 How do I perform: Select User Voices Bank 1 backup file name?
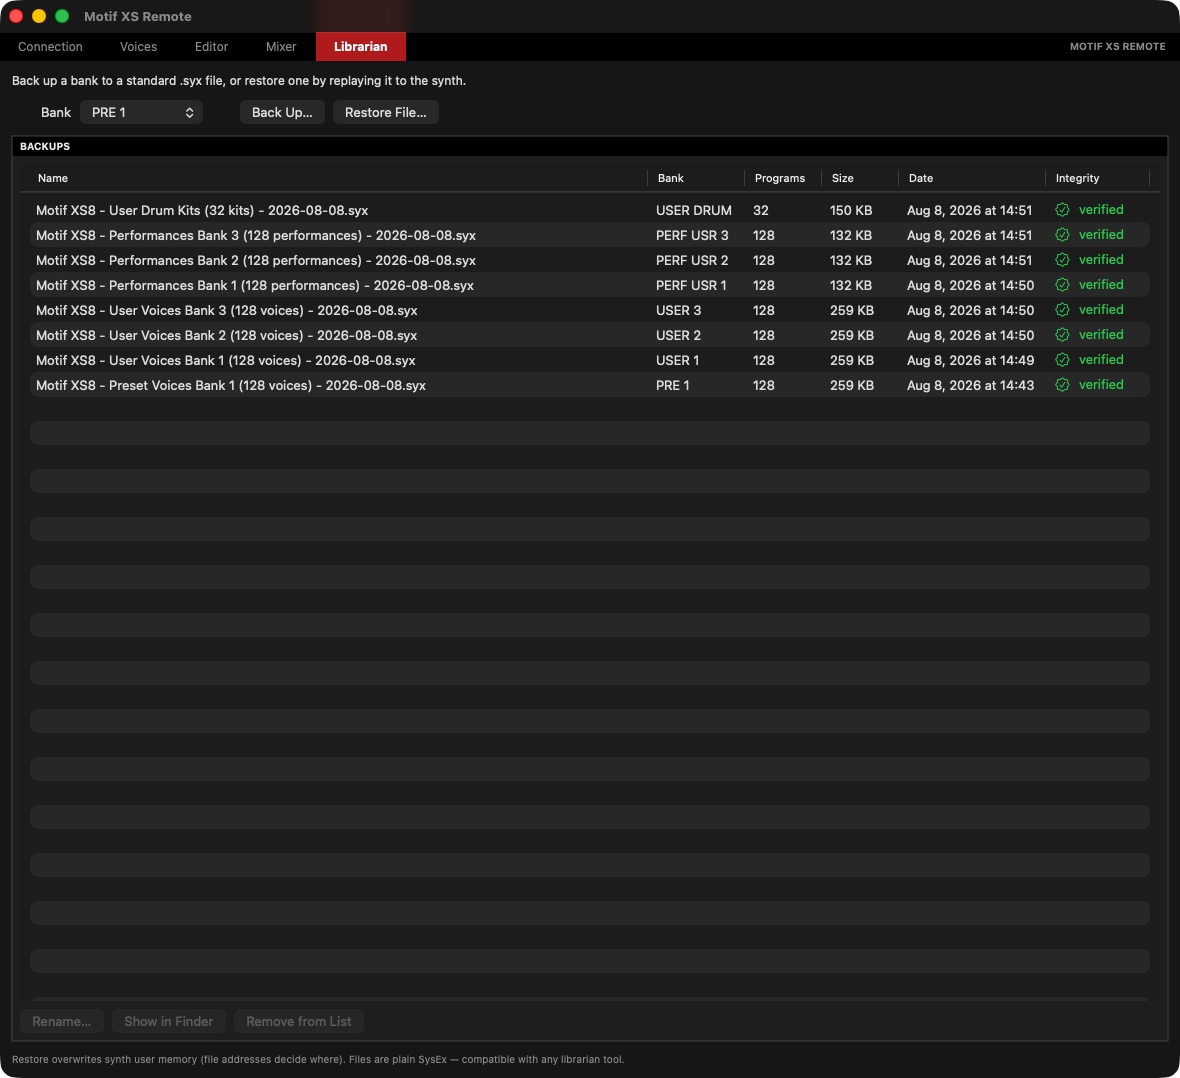pos(226,360)
